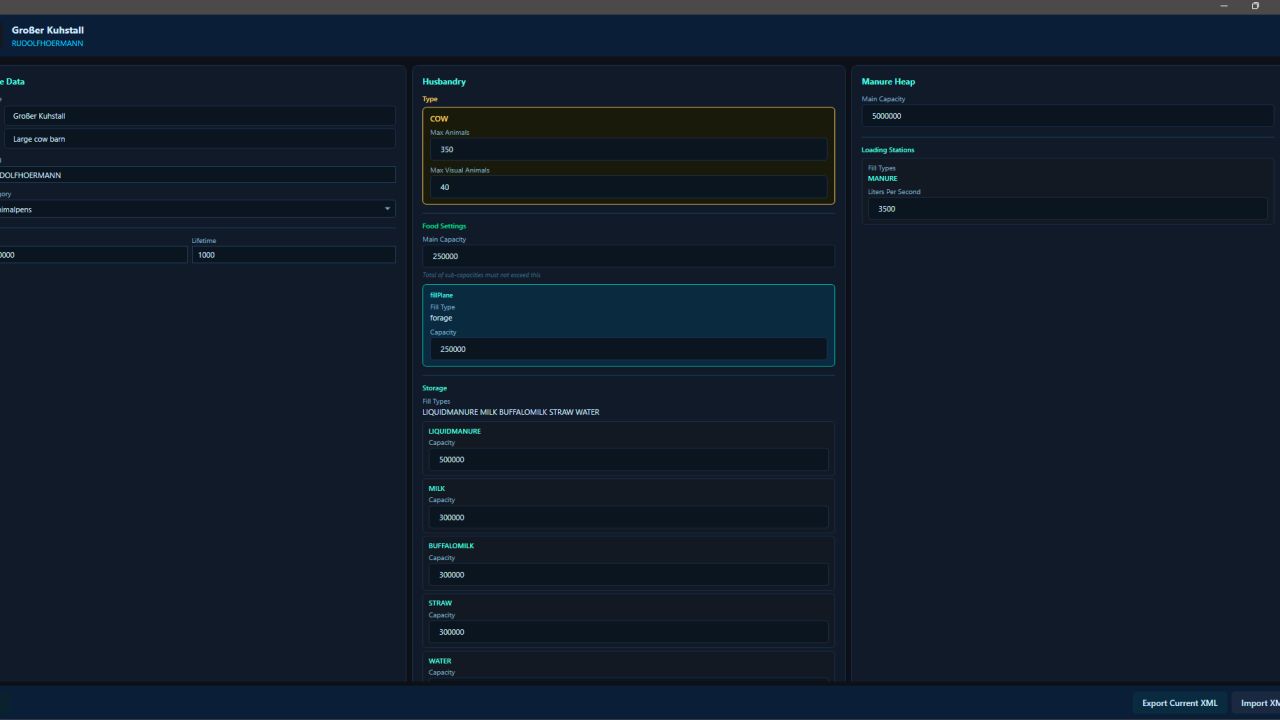Edit the Max Visual Animals value 40

[x=628, y=187]
